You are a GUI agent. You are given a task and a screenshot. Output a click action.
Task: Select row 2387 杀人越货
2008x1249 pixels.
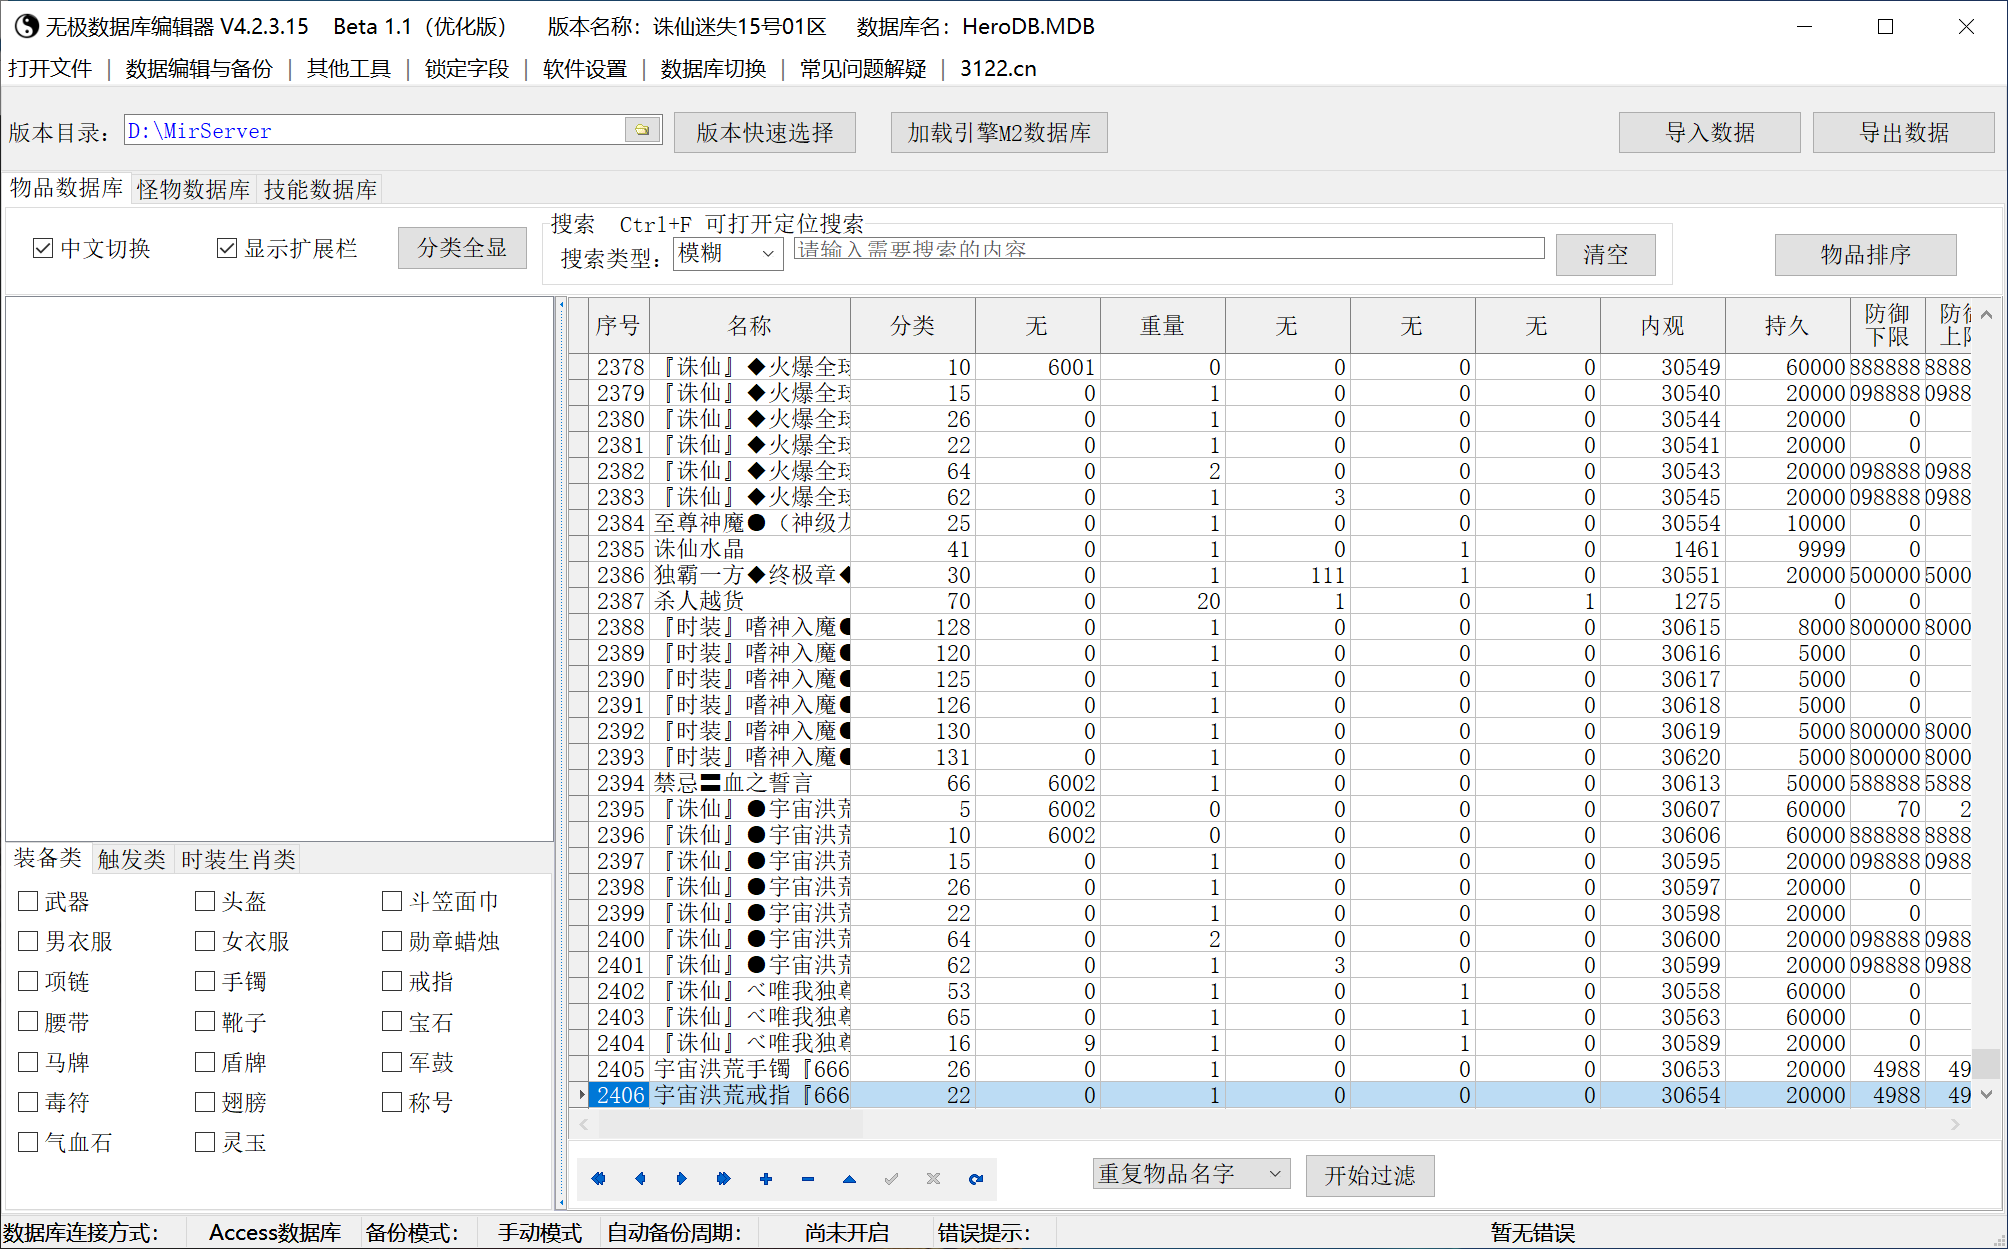[x=1270, y=601]
